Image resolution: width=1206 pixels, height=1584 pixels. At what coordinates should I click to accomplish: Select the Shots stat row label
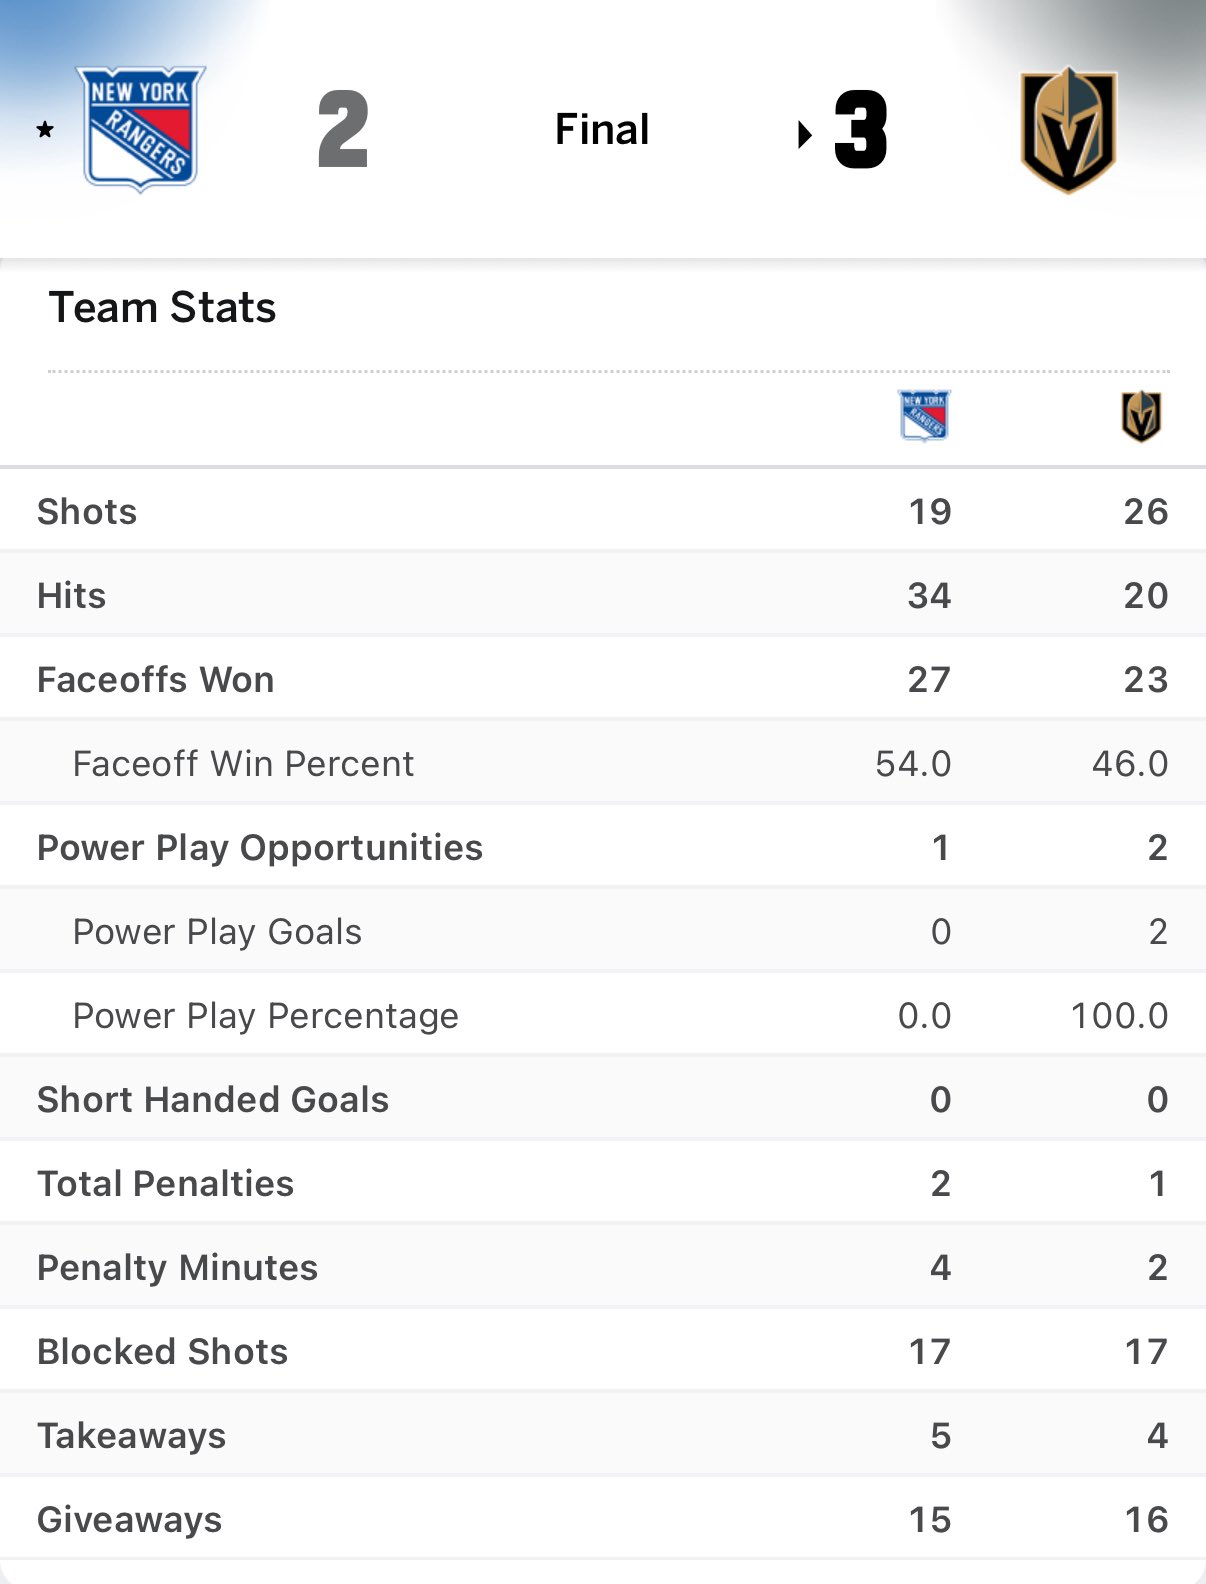(x=87, y=511)
